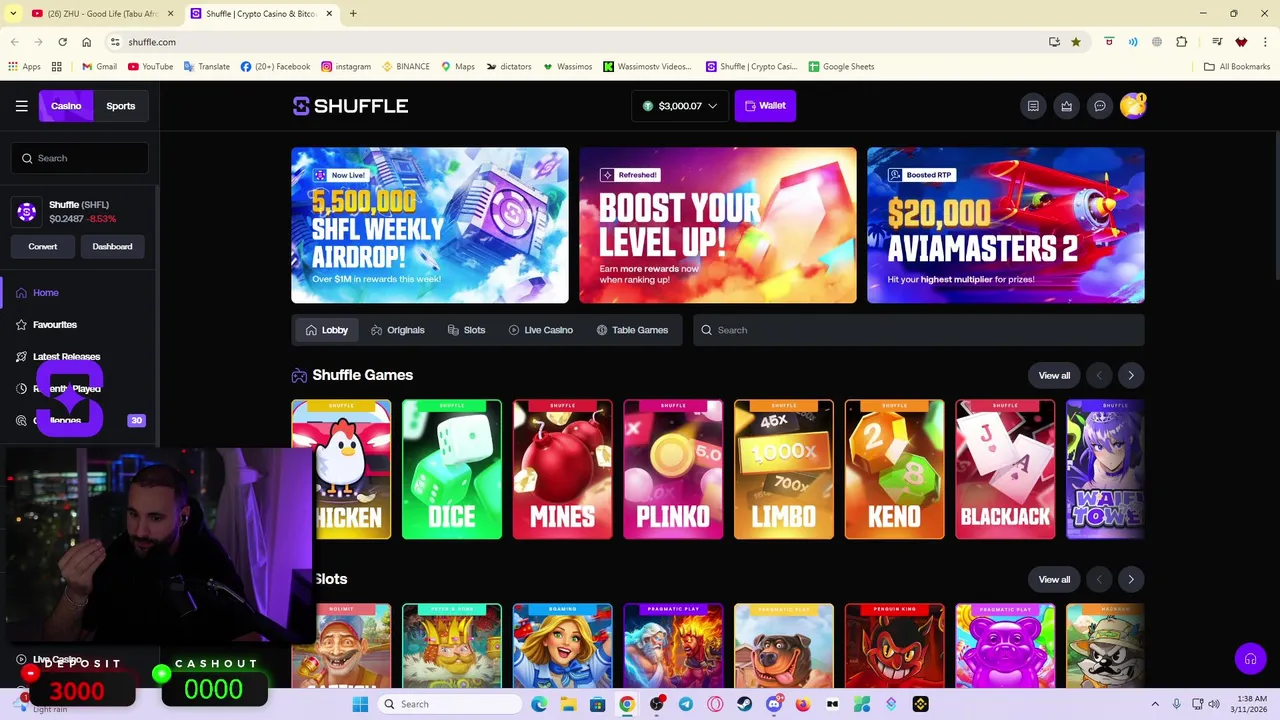Viewport: 1280px width, 720px height.
Task: Reload the page
Action: pyautogui.click(x=63, y=42)
